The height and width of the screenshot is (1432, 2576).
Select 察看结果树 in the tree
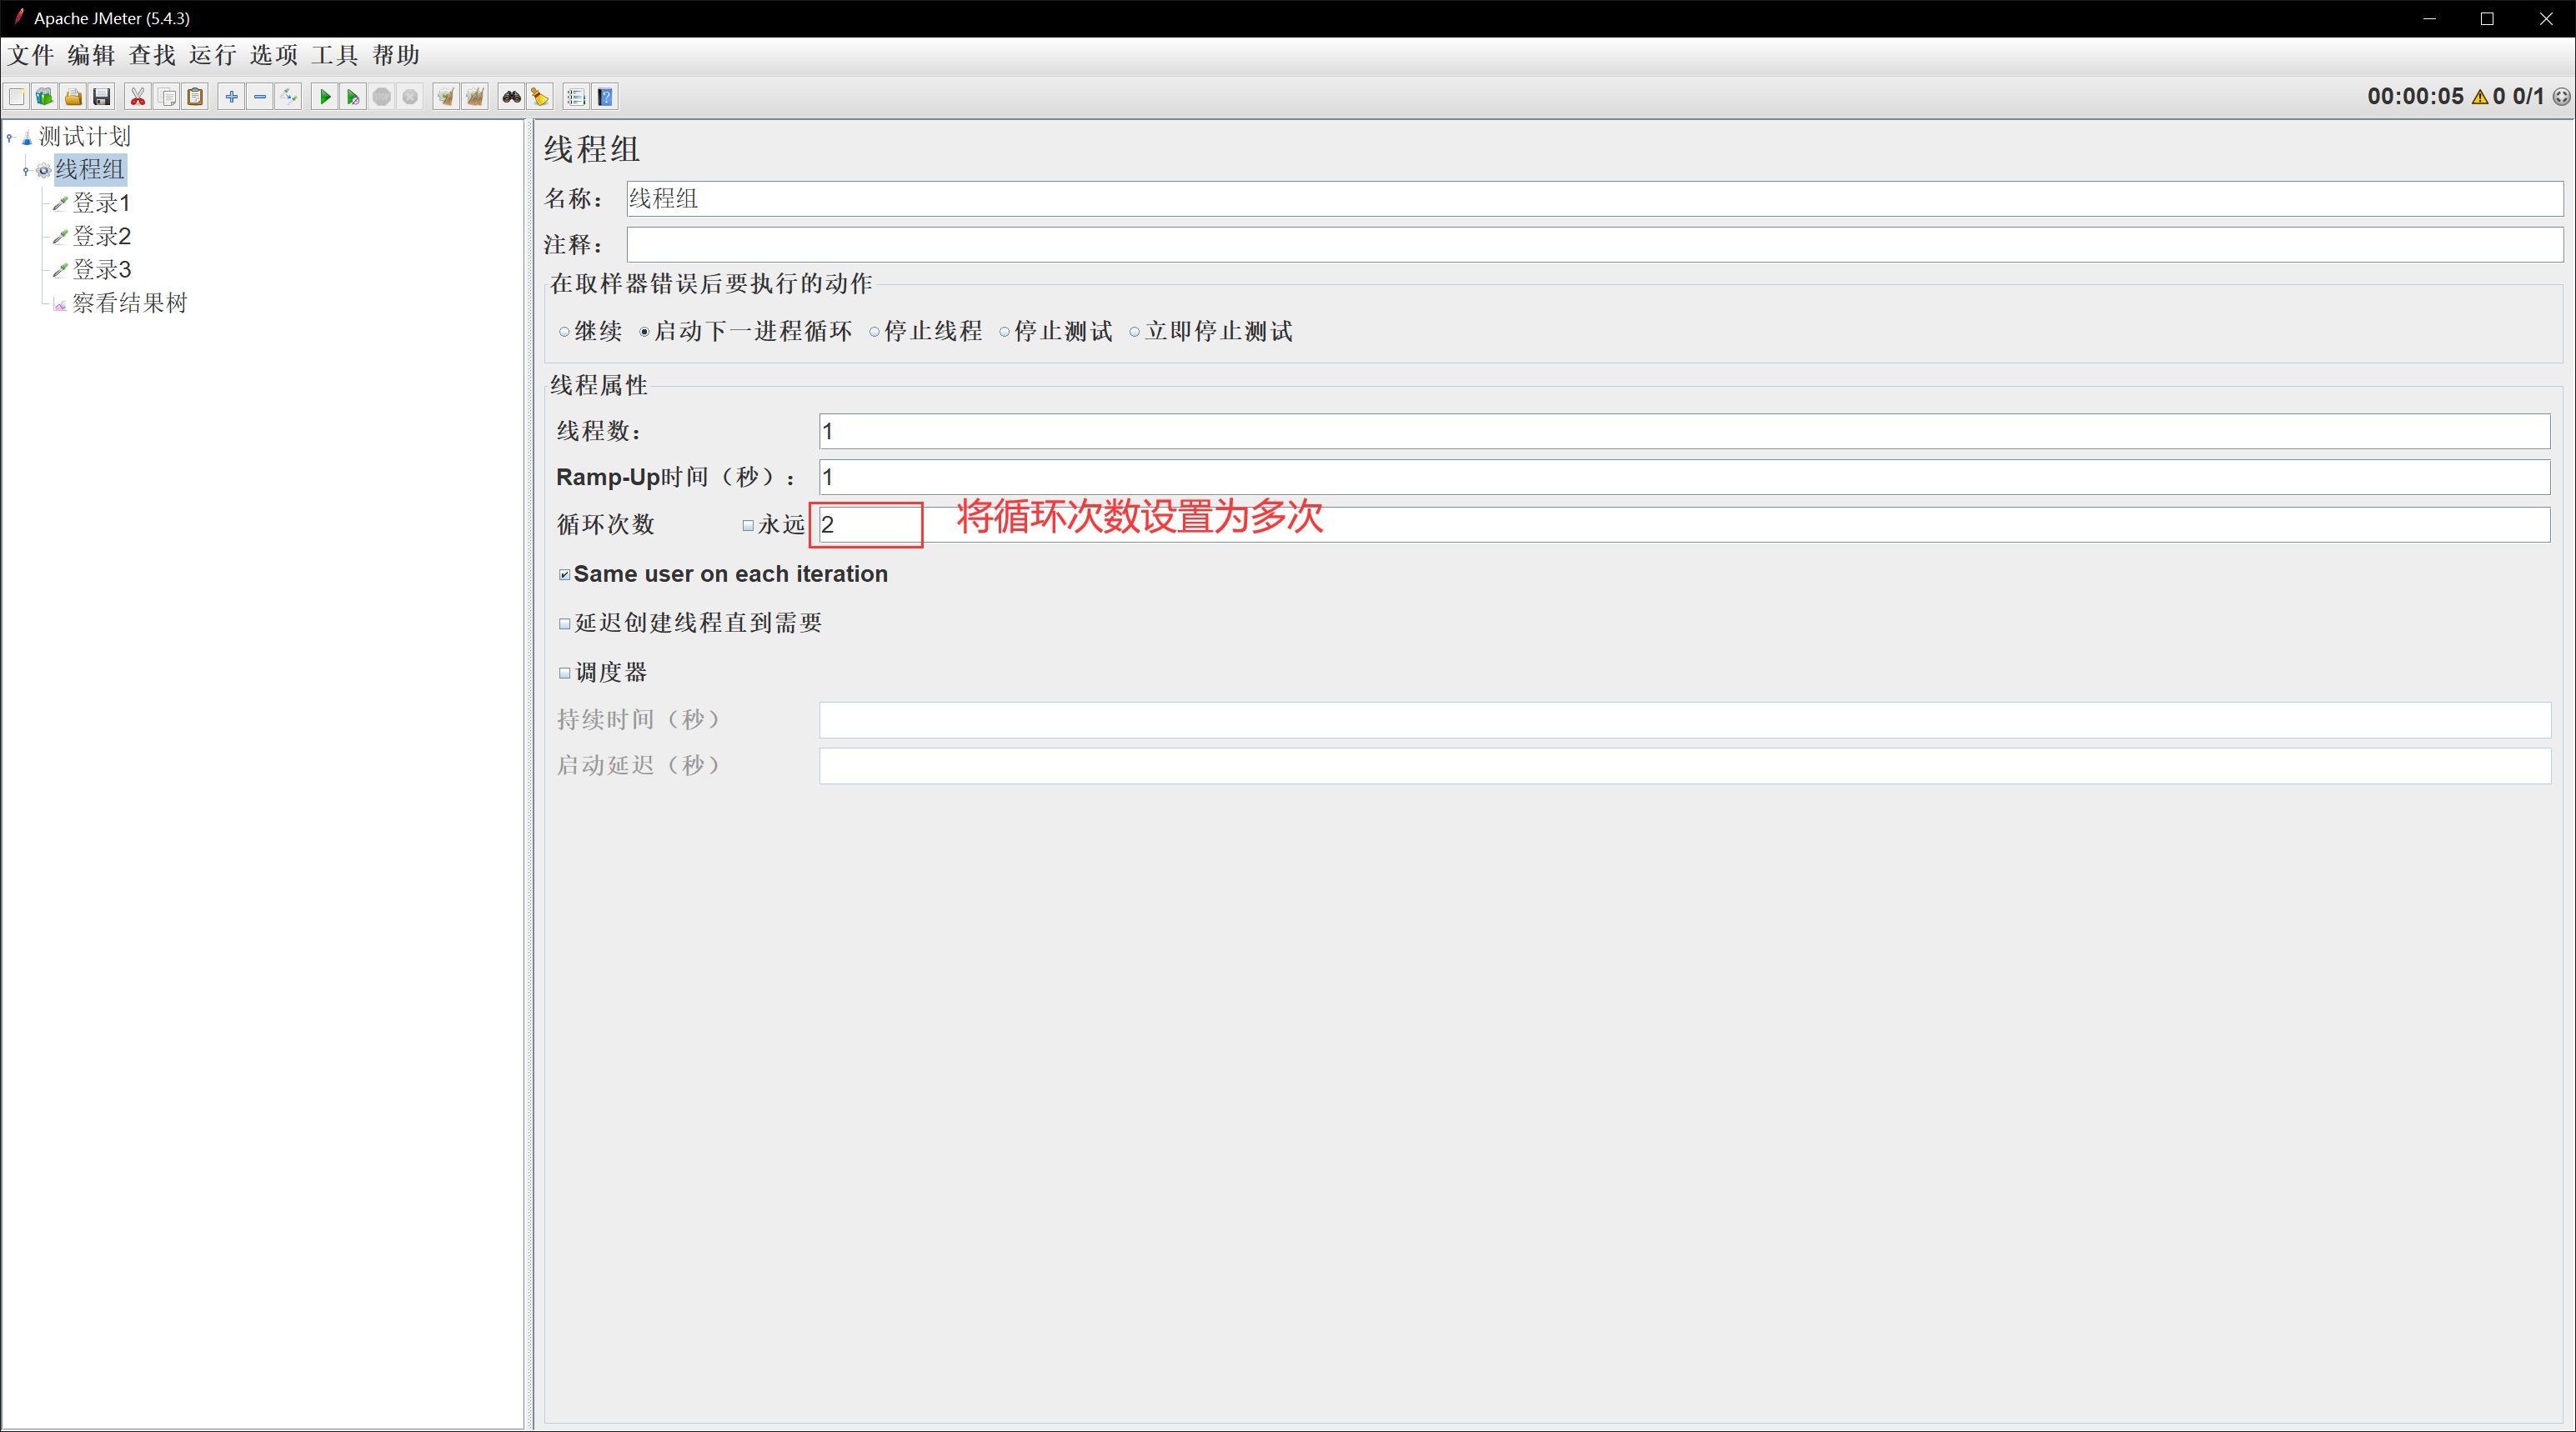[129, 303]
